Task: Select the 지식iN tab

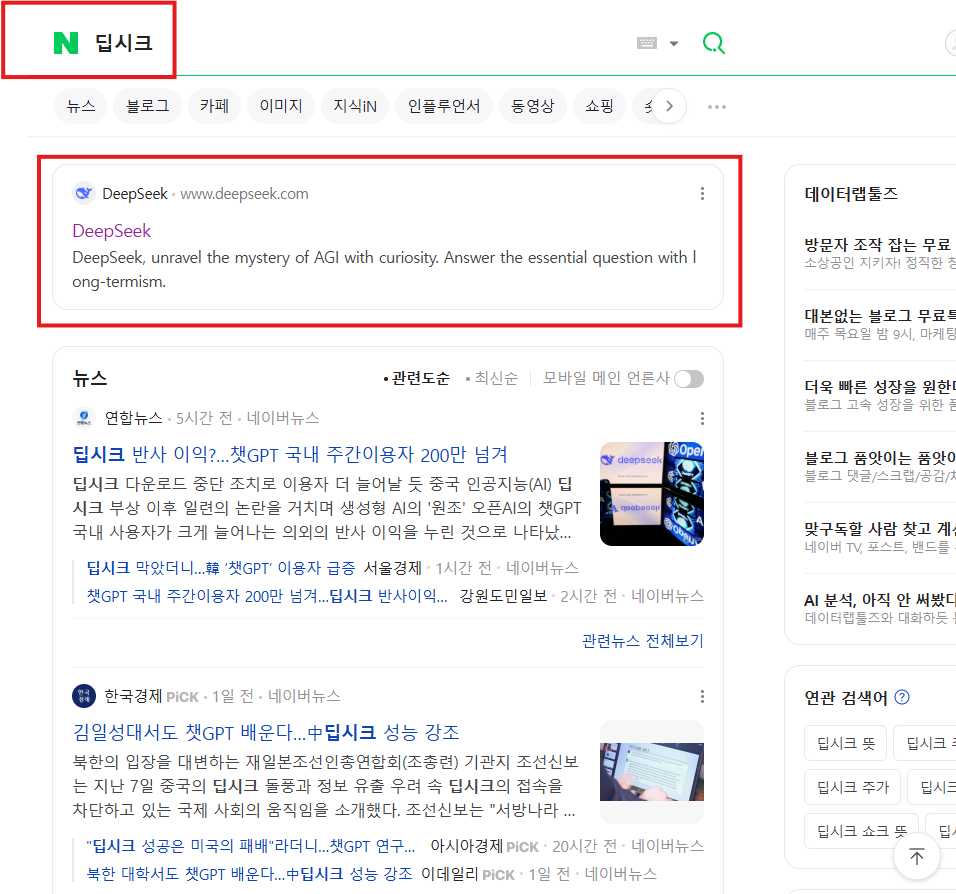Action: click(355, 106)
